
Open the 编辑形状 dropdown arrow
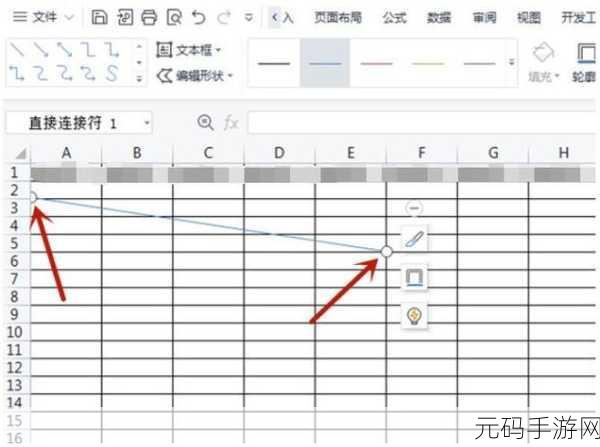coord(230,76)
